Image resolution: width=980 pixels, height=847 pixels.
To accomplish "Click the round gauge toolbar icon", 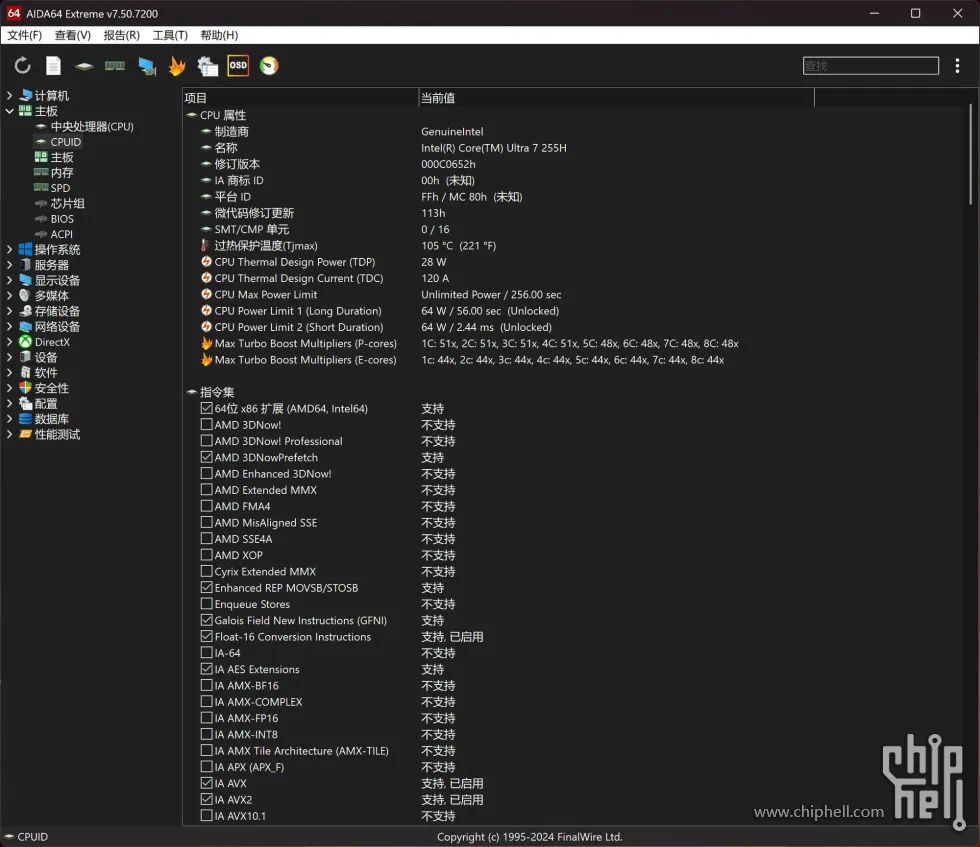I will point(269,66).
